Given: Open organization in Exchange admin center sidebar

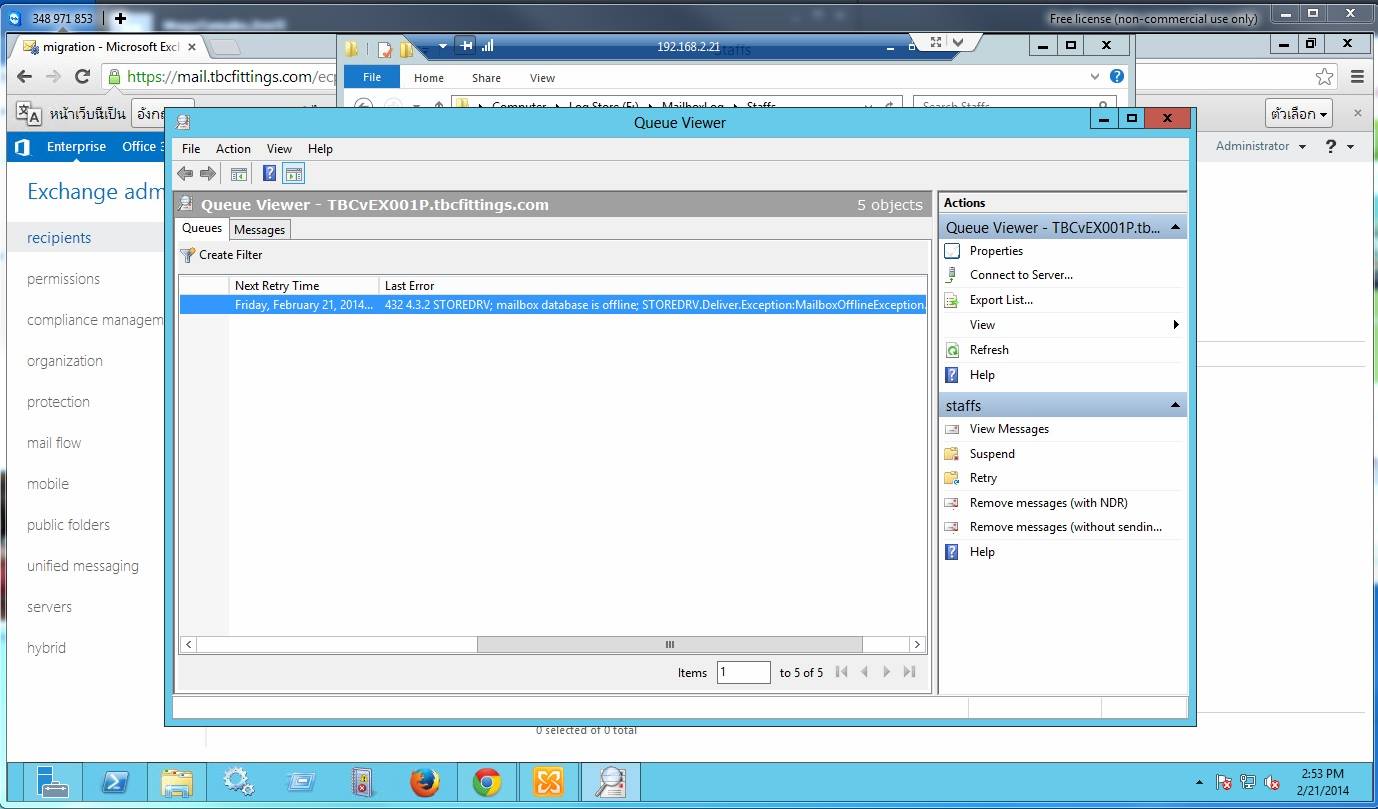Looking at the screenshot, I should tap(65, 361).
